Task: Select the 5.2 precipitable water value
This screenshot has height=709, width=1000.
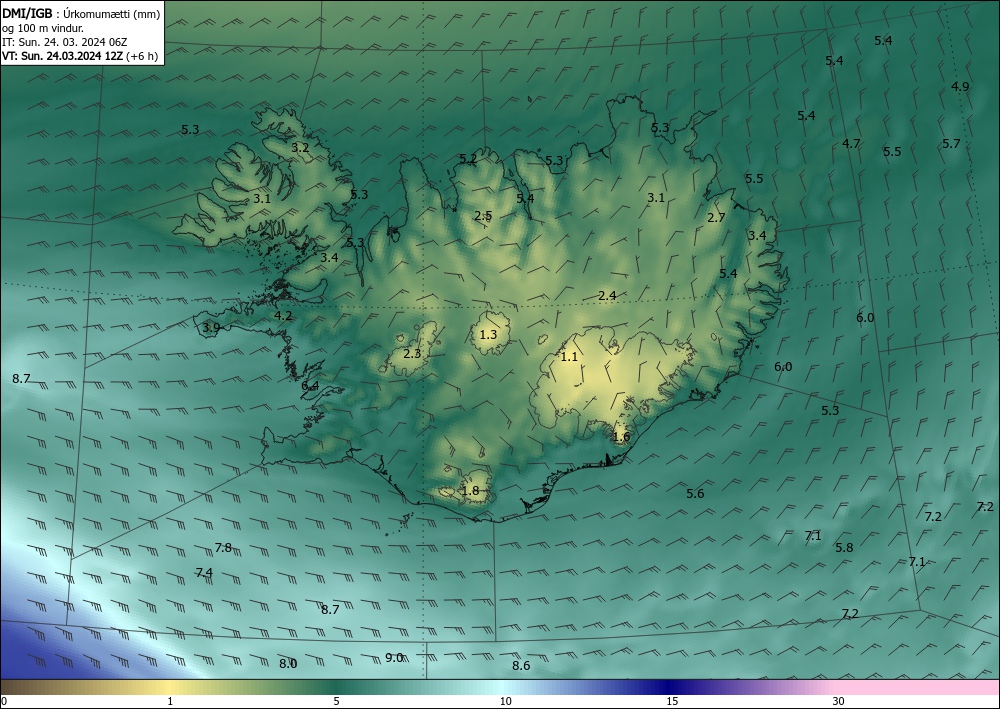Action: click(x=468, y=159)
